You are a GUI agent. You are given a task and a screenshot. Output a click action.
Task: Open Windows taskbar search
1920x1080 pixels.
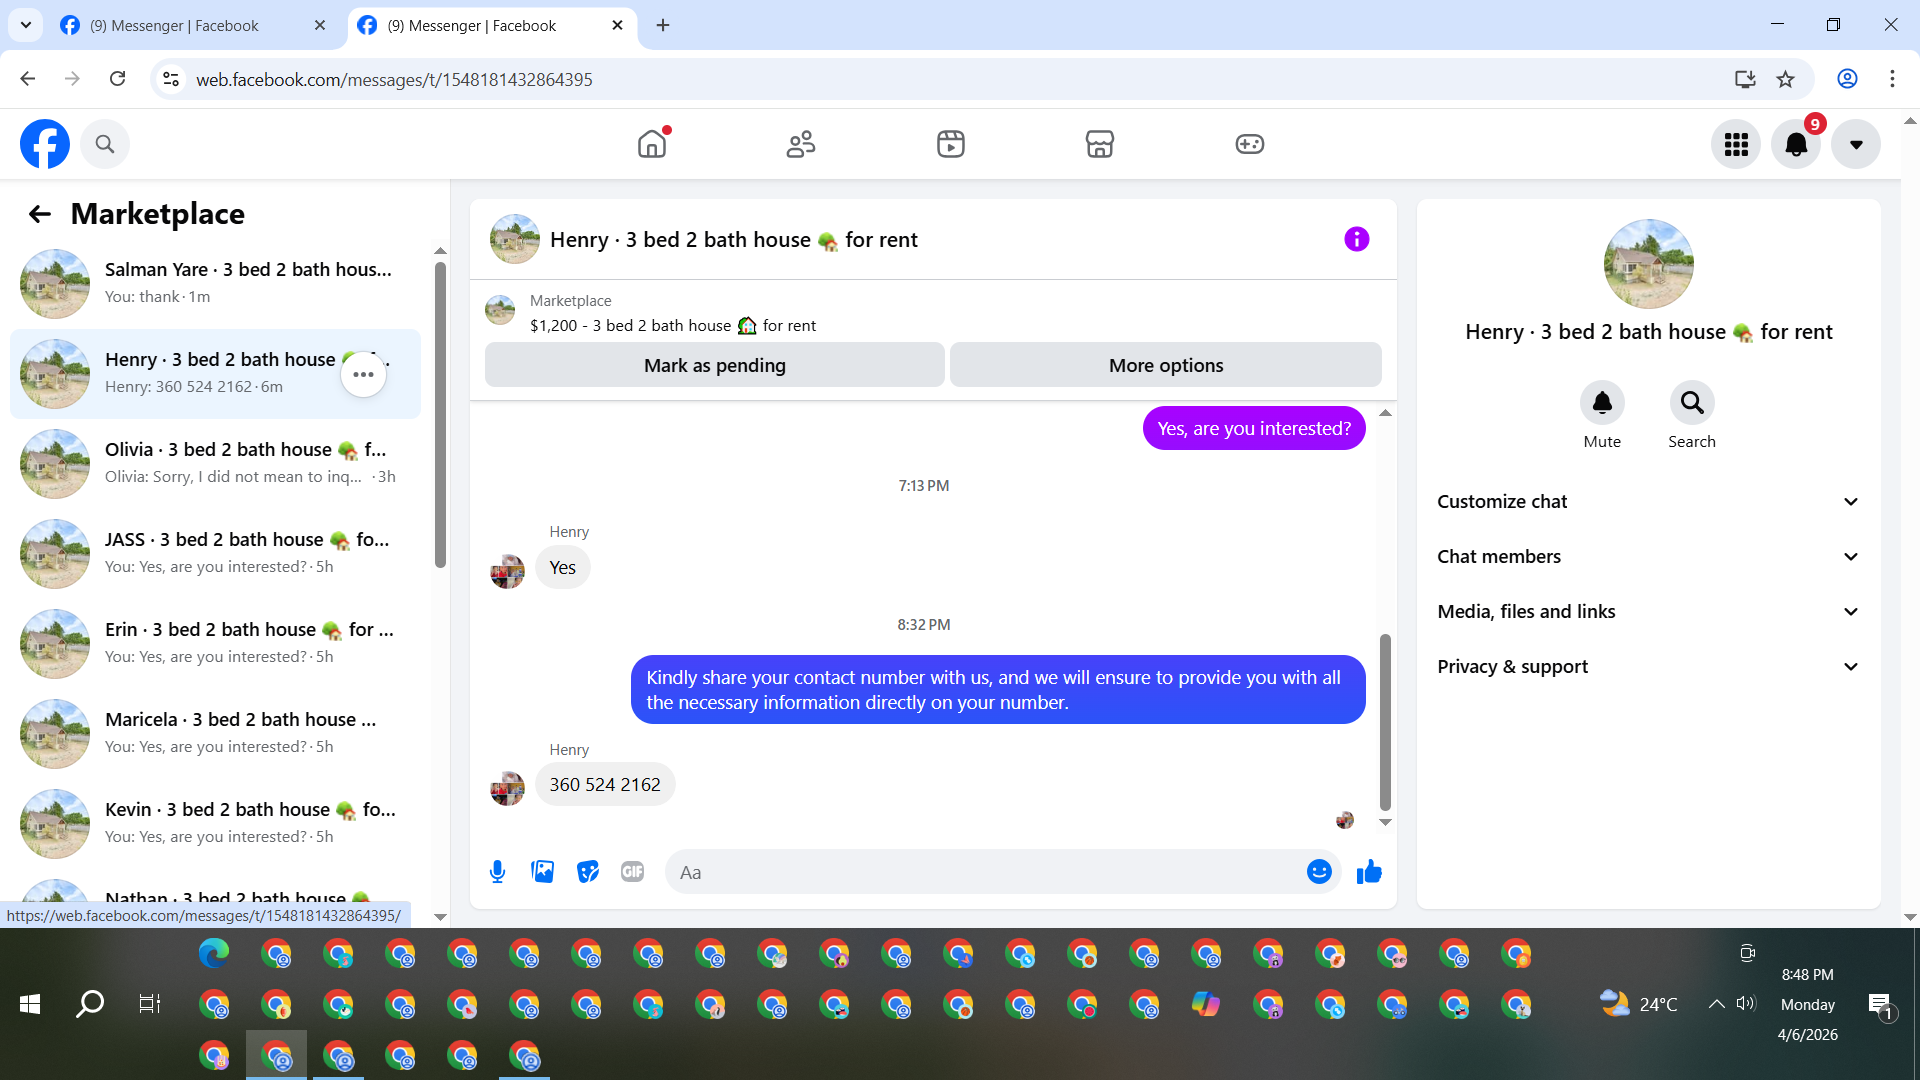point(90,1004)
